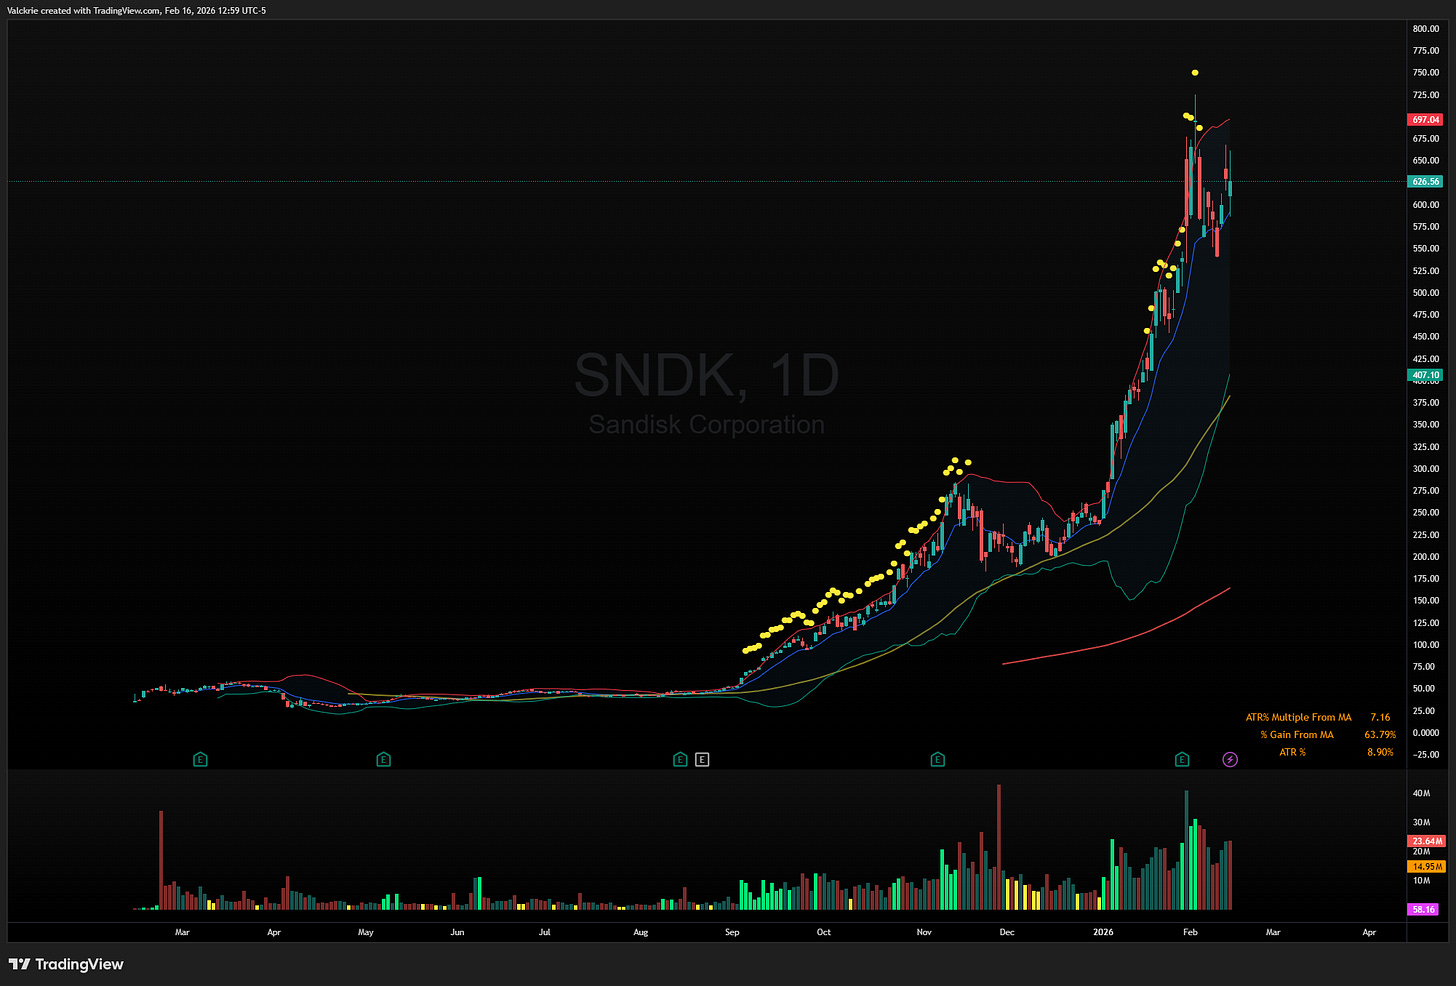Open the earnings marker in May 2025
The height and width of the screenshot is (986, 1456).
click(383, 760)
